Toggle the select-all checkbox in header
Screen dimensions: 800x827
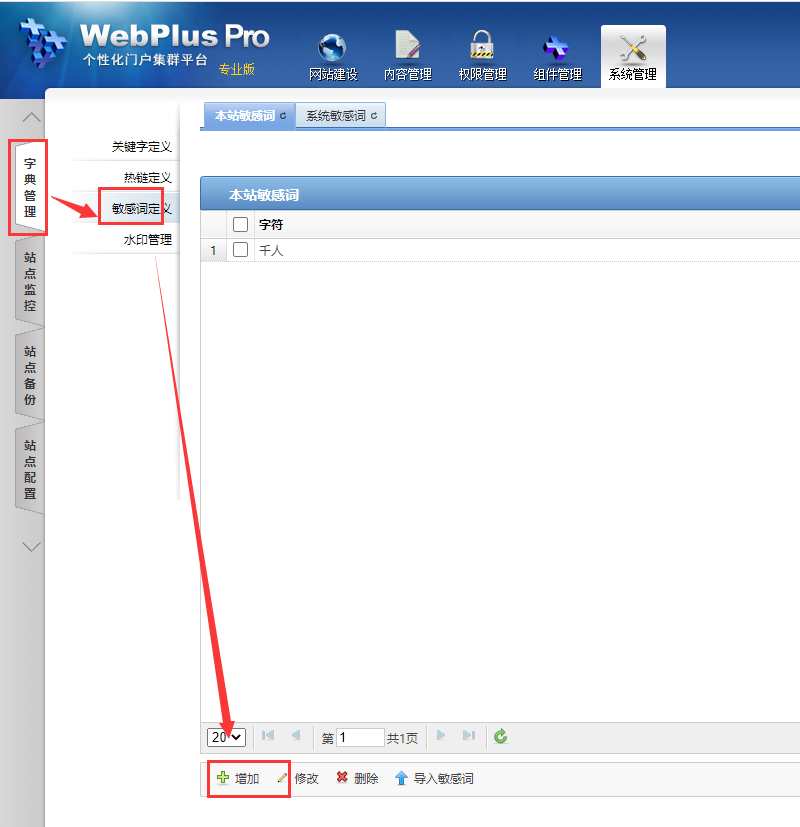(240, 225)
